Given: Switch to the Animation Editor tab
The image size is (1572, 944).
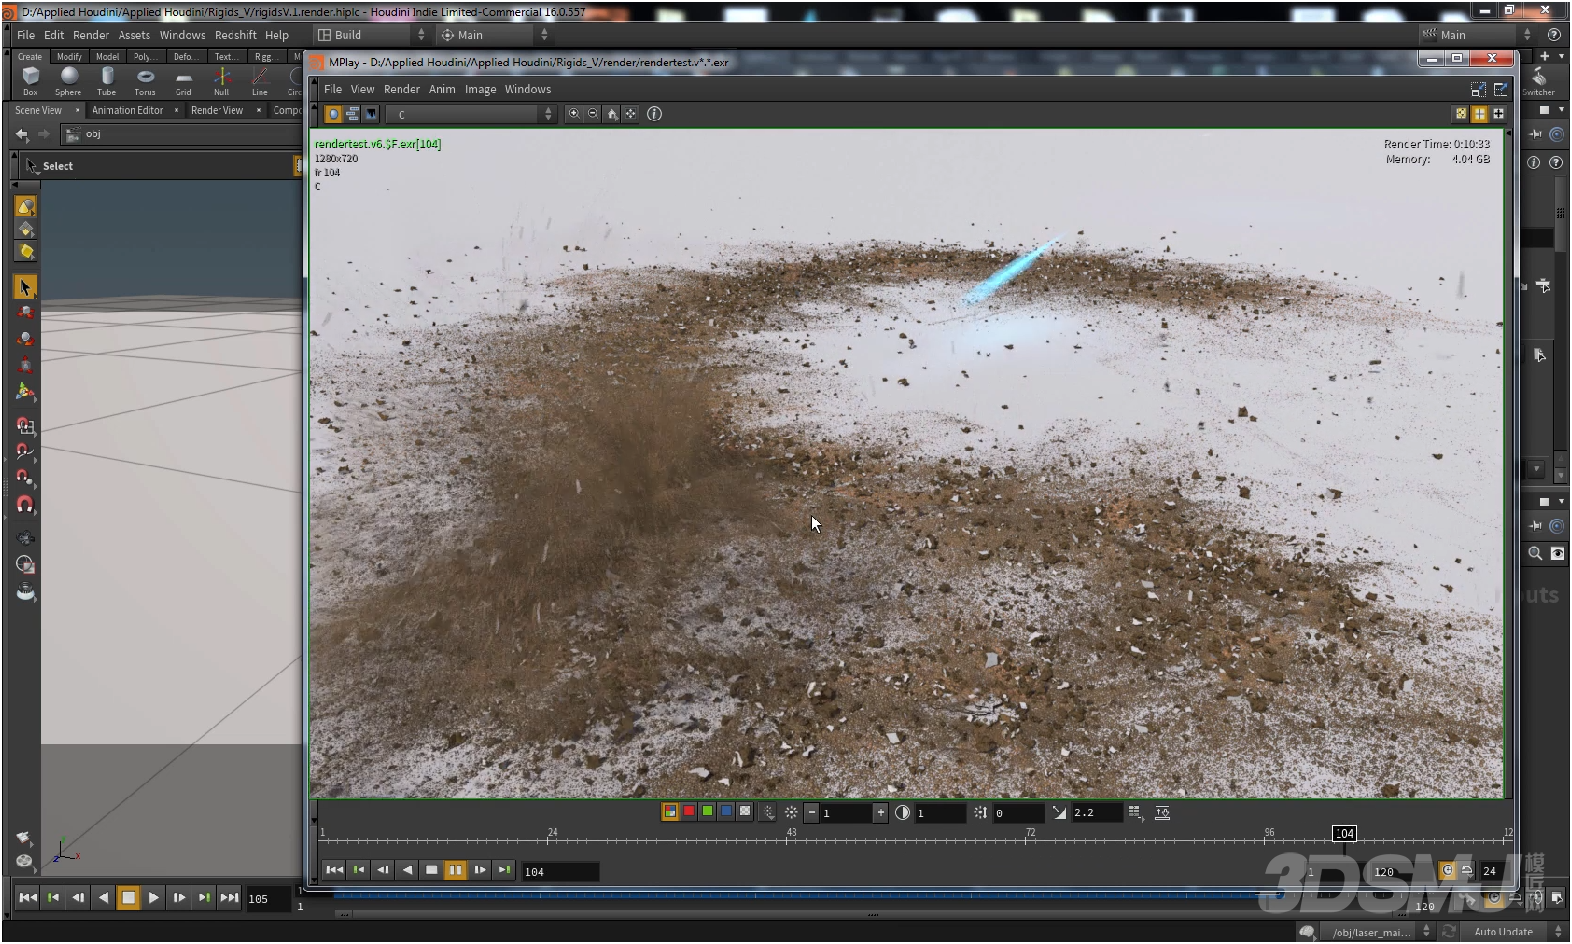Looking at the screenshot, I should [x=128, y=110].
